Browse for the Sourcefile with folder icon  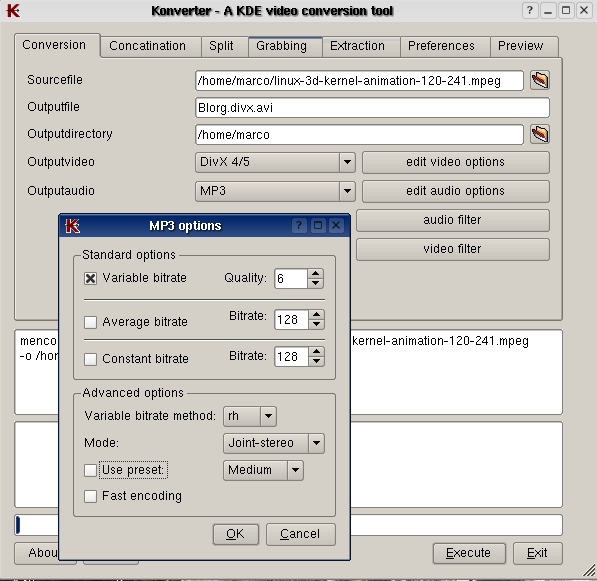(x=540, y=80)
